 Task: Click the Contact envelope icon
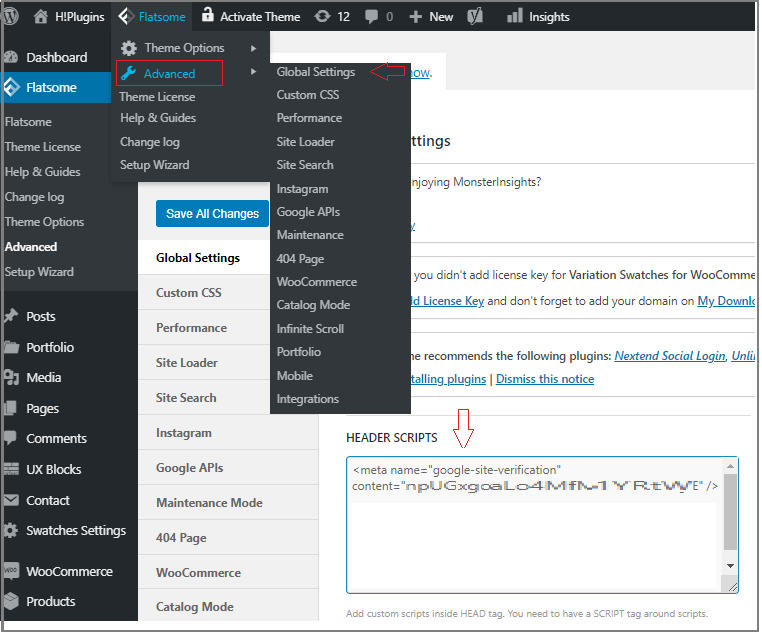tap(11, 500)
